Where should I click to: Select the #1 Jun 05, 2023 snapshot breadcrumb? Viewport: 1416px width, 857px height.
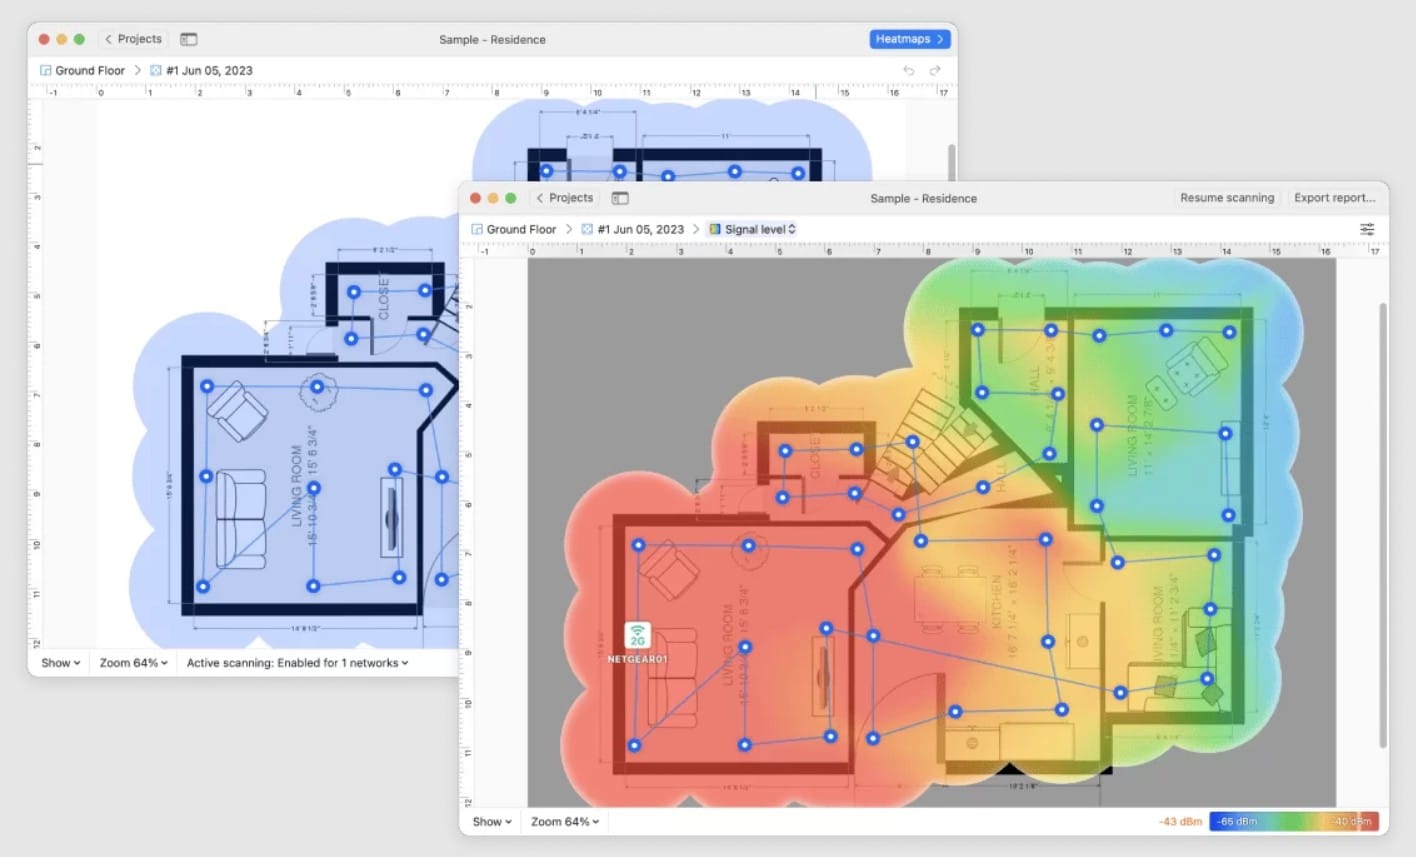coord(638,229)
